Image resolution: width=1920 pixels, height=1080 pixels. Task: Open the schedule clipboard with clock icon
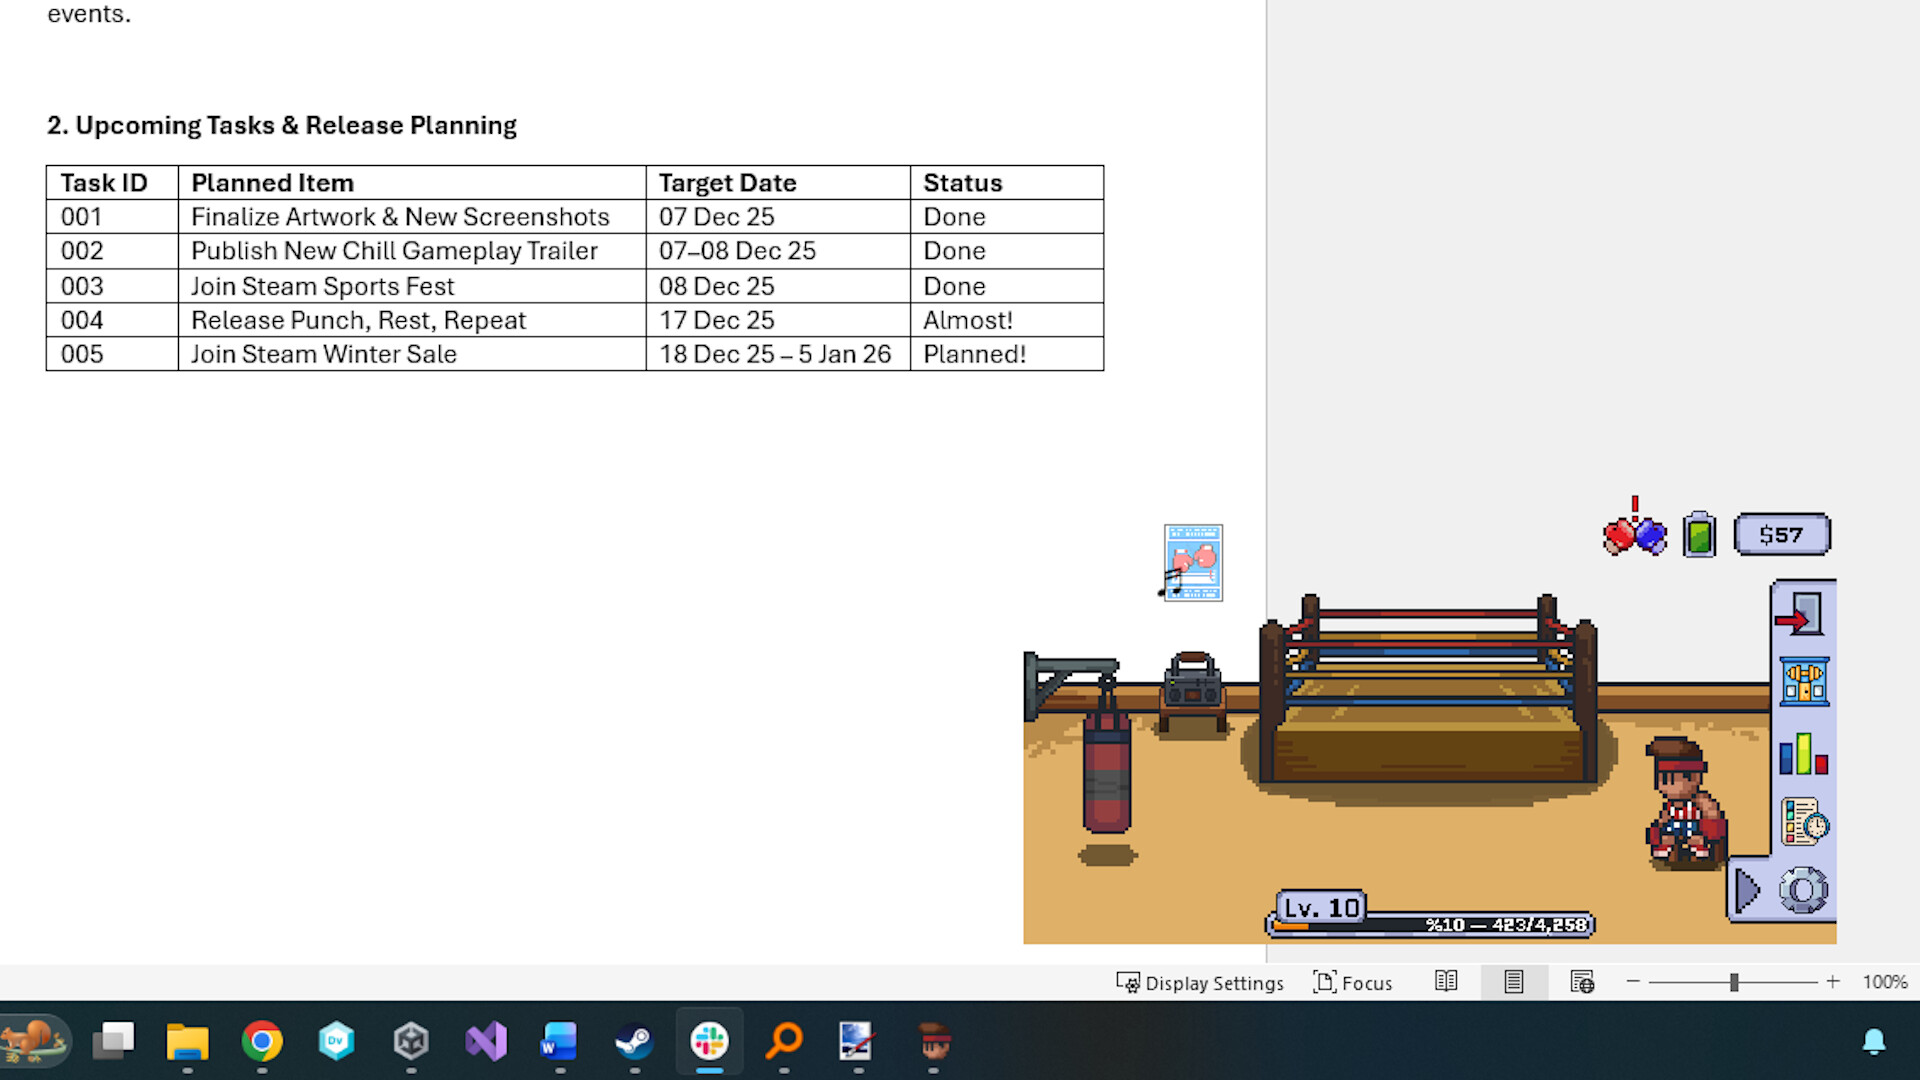(x=1801, y=823)
